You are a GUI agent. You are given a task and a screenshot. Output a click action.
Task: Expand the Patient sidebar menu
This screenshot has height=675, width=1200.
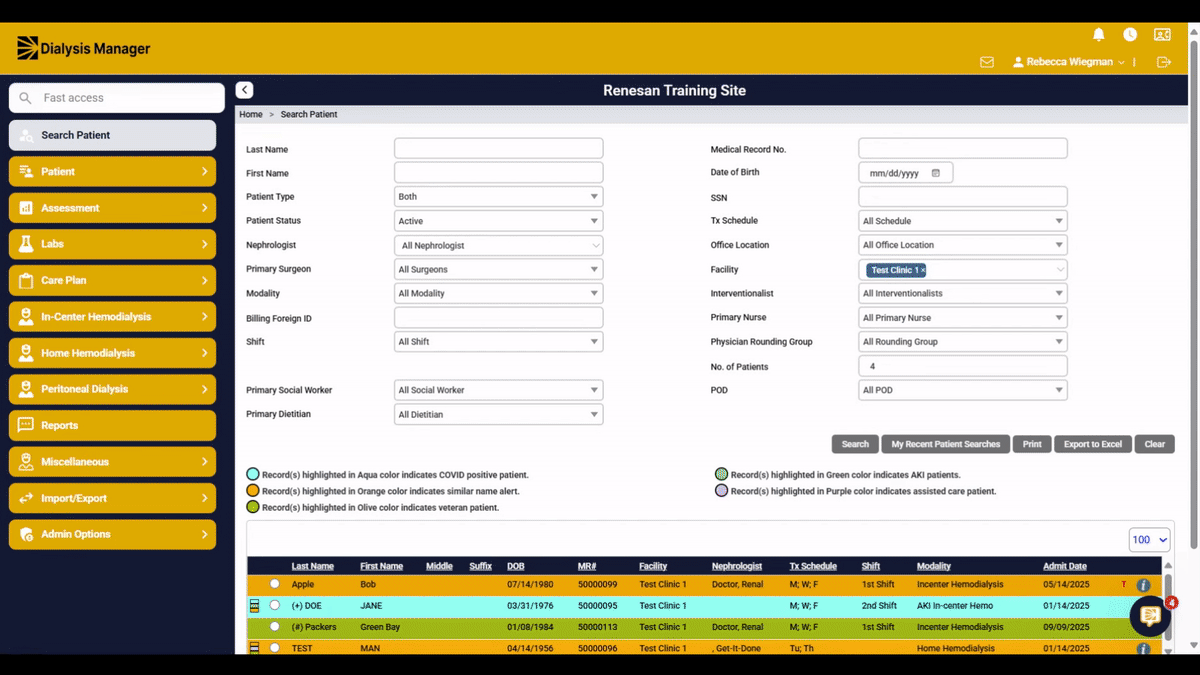click(x=113, y=172)
